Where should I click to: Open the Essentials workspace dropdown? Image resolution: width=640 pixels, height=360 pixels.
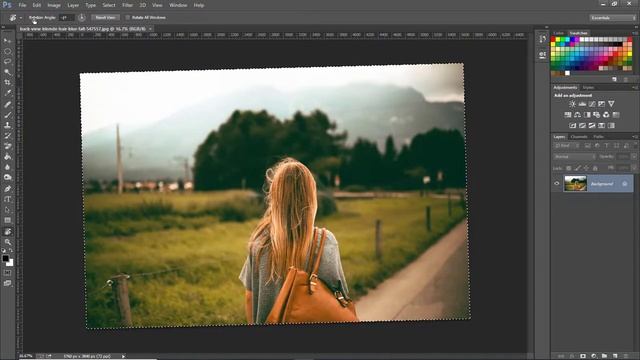612,18
